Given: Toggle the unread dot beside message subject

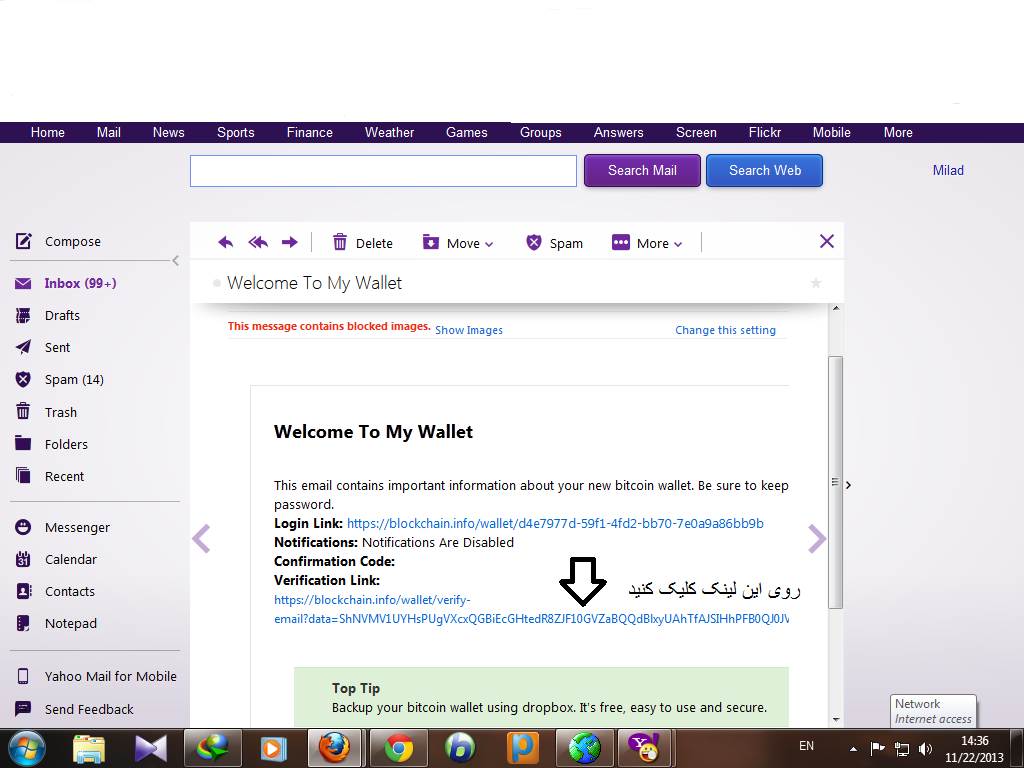Looking at the screenshot, I should [217, 283].
